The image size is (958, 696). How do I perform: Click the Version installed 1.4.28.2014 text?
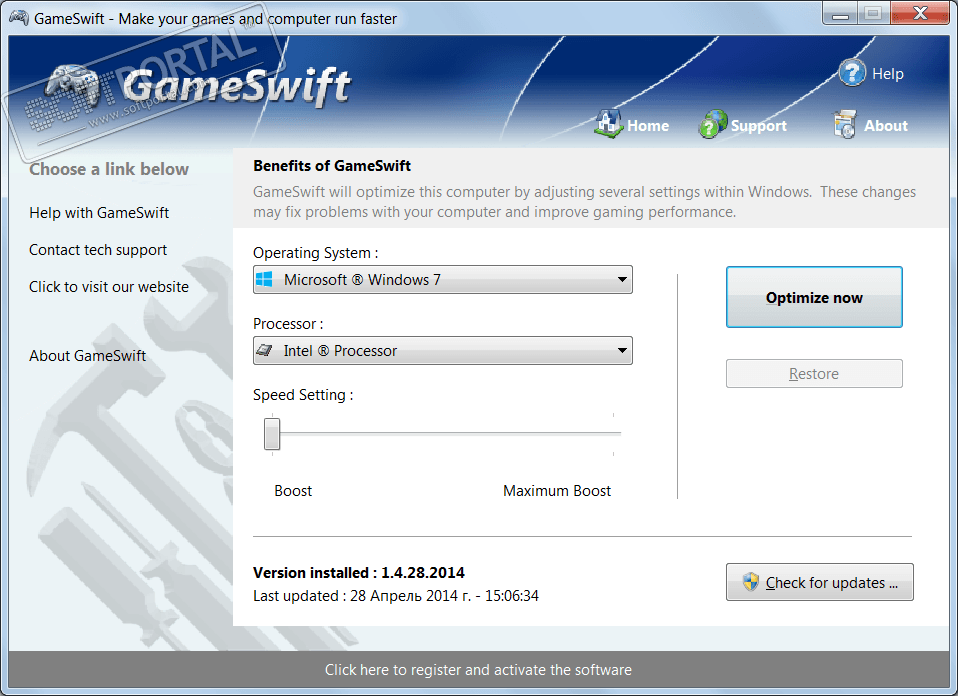click(x=359, y=573)
